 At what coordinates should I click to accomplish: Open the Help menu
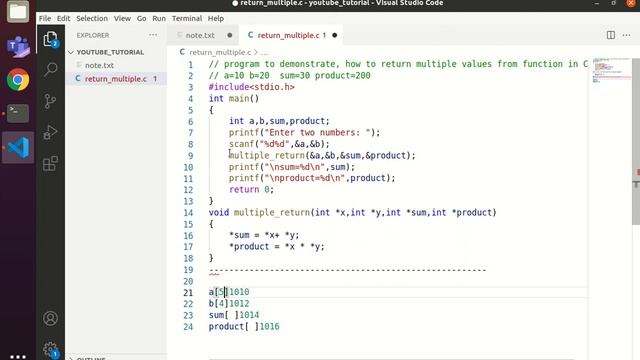[216, 18]
